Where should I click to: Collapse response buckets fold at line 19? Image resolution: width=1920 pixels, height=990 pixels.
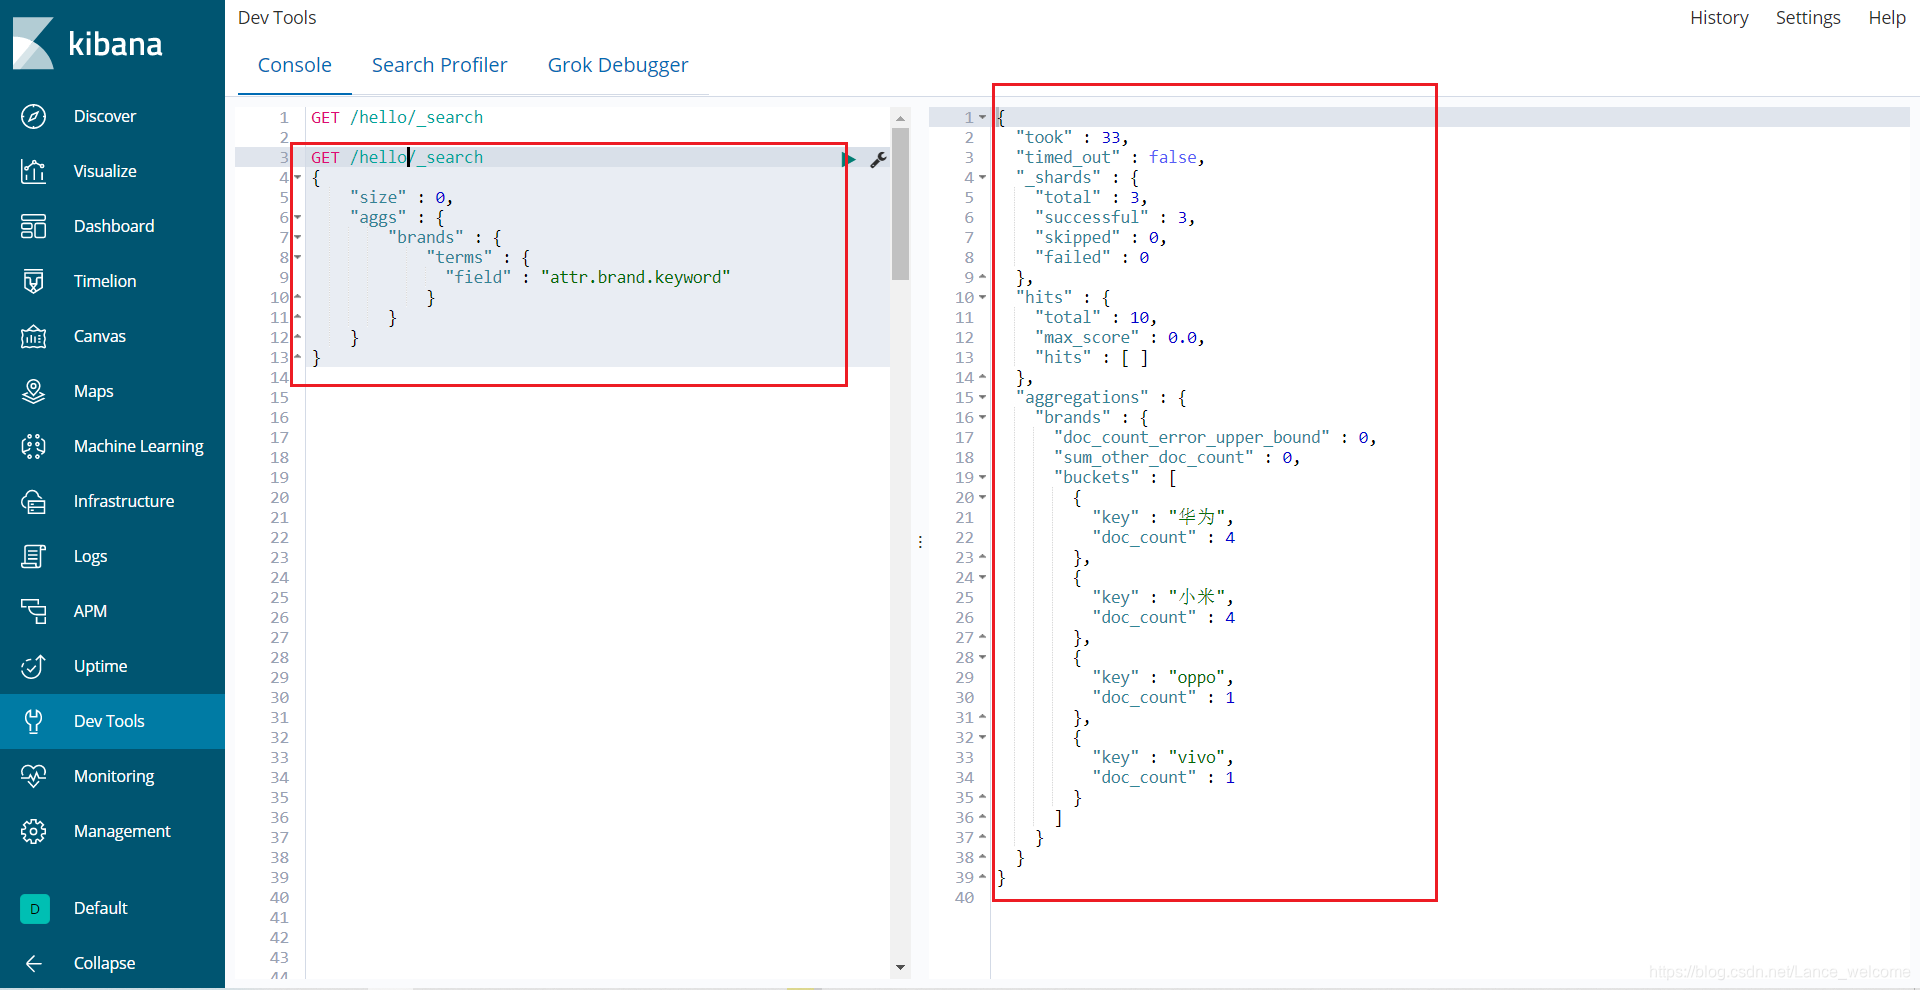pyautogui.click(x=982, y=478)
